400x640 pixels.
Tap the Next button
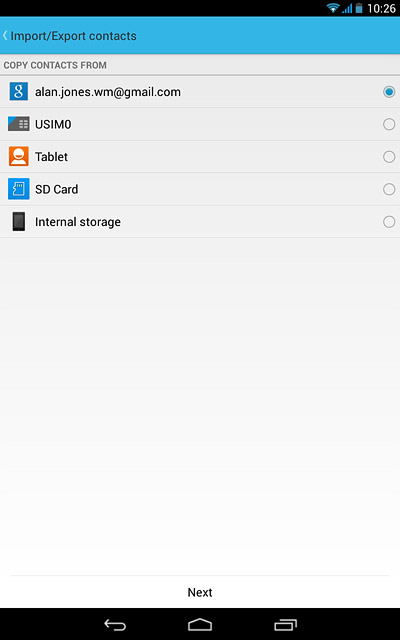tap(200, 592)
